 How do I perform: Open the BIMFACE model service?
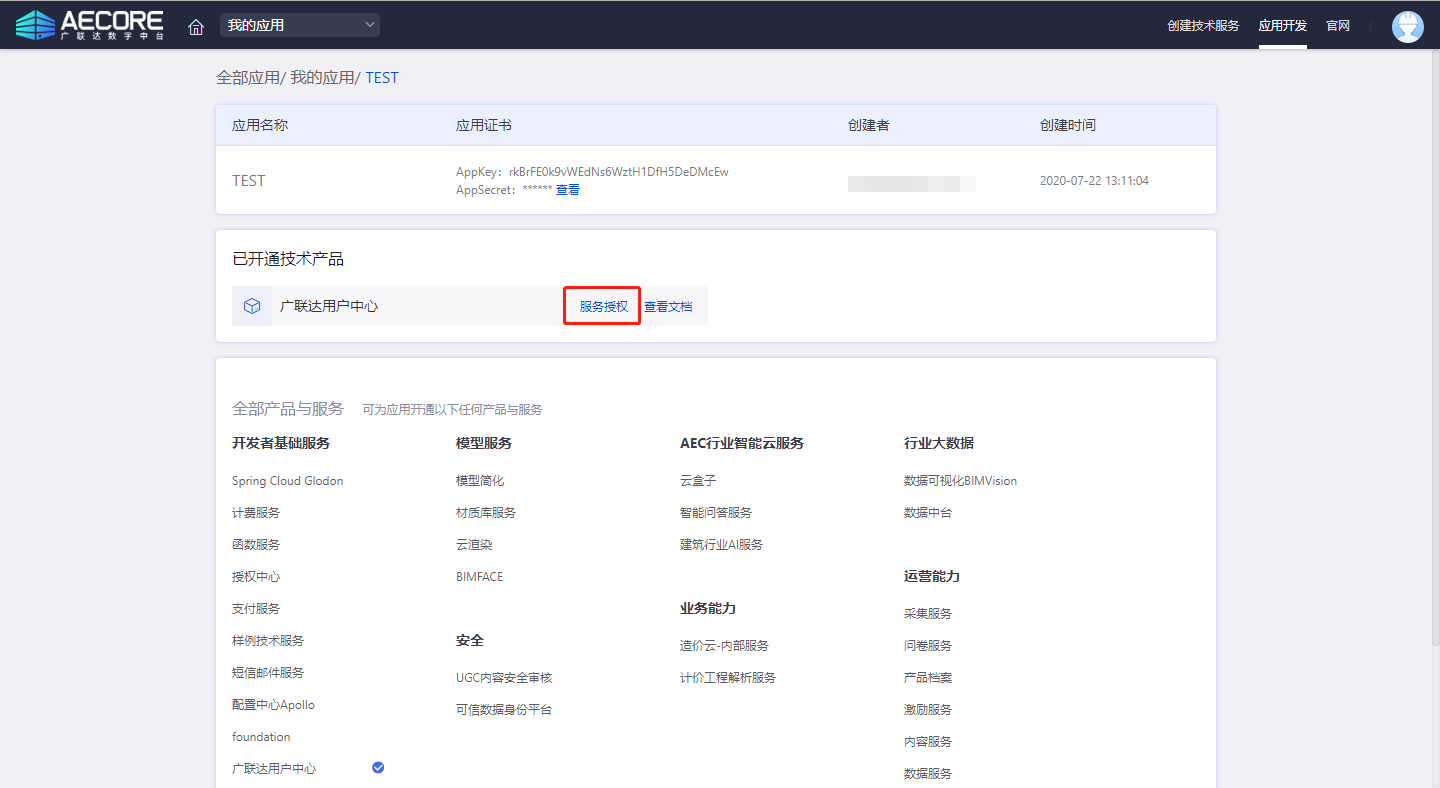(x=479, y=577)
